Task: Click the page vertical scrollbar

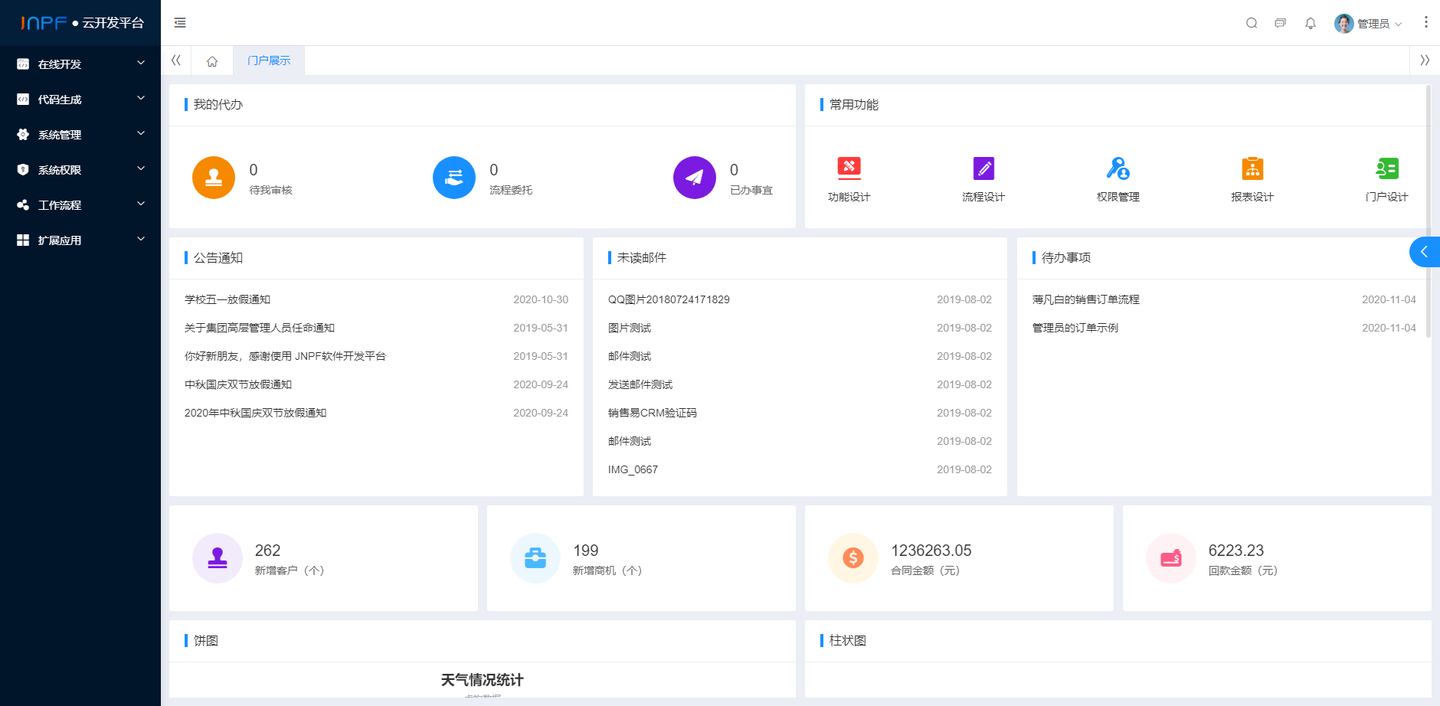Action: (1430, 210)
